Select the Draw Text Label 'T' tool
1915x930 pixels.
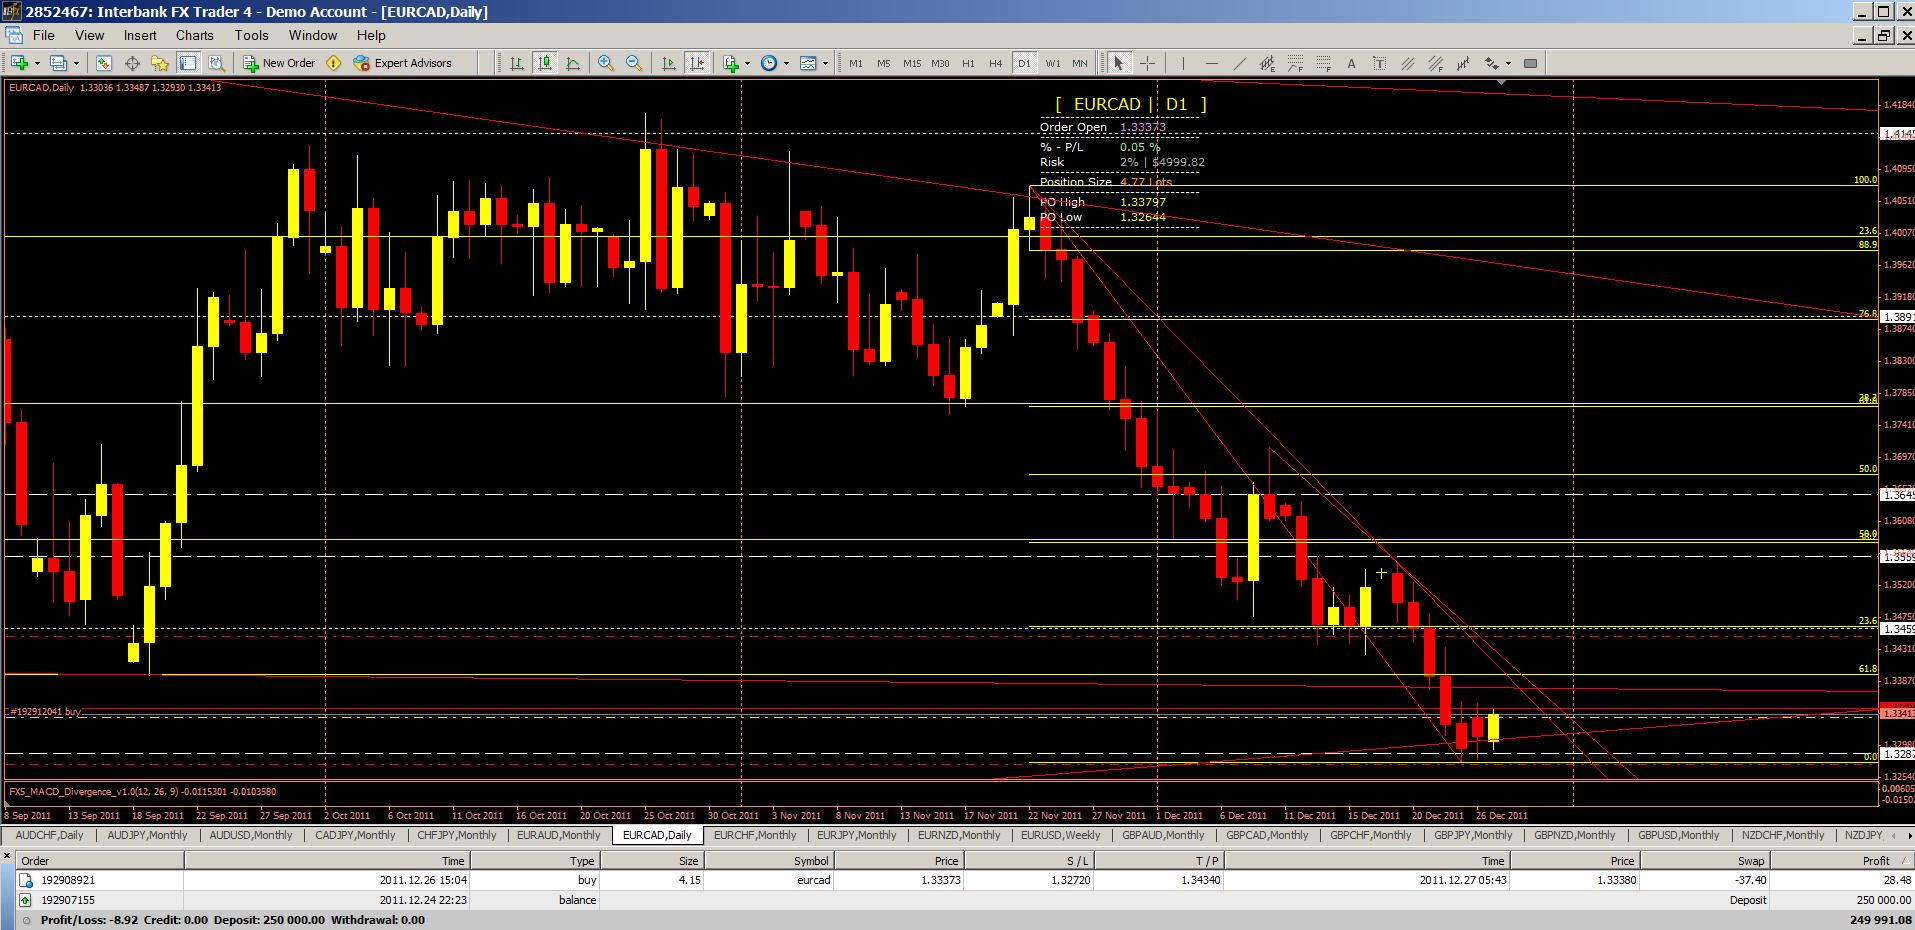[1380, 63]
